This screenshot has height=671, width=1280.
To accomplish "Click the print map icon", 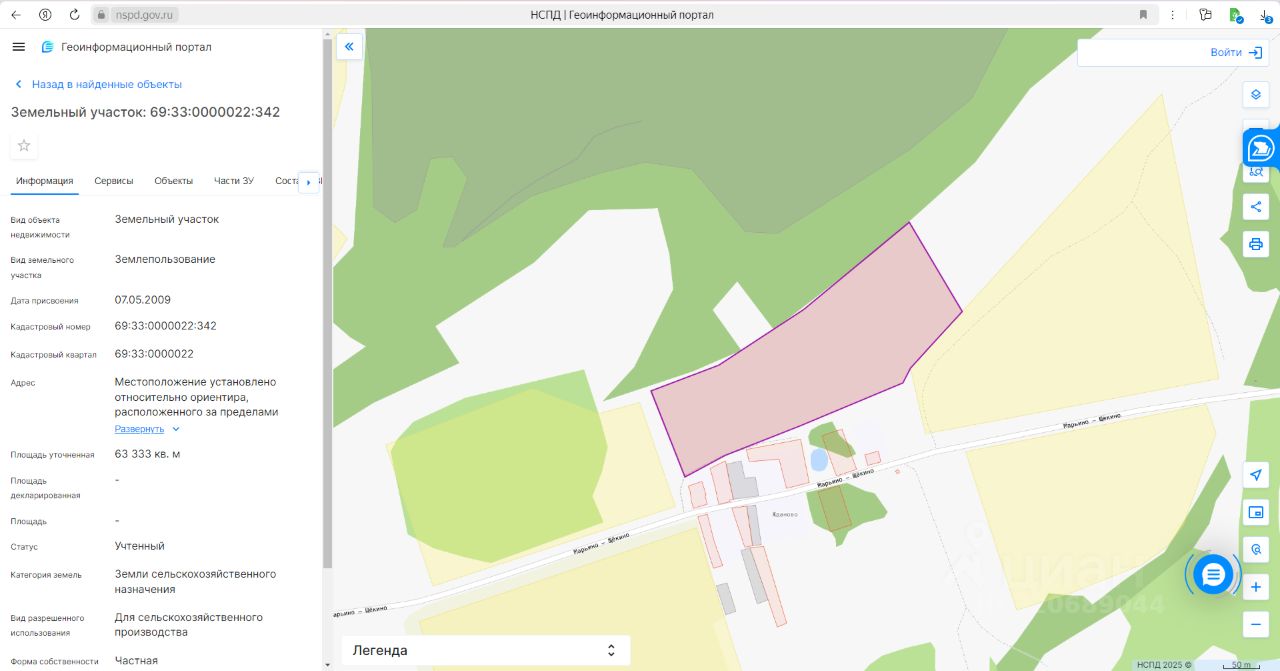I will click(1256, 244).
